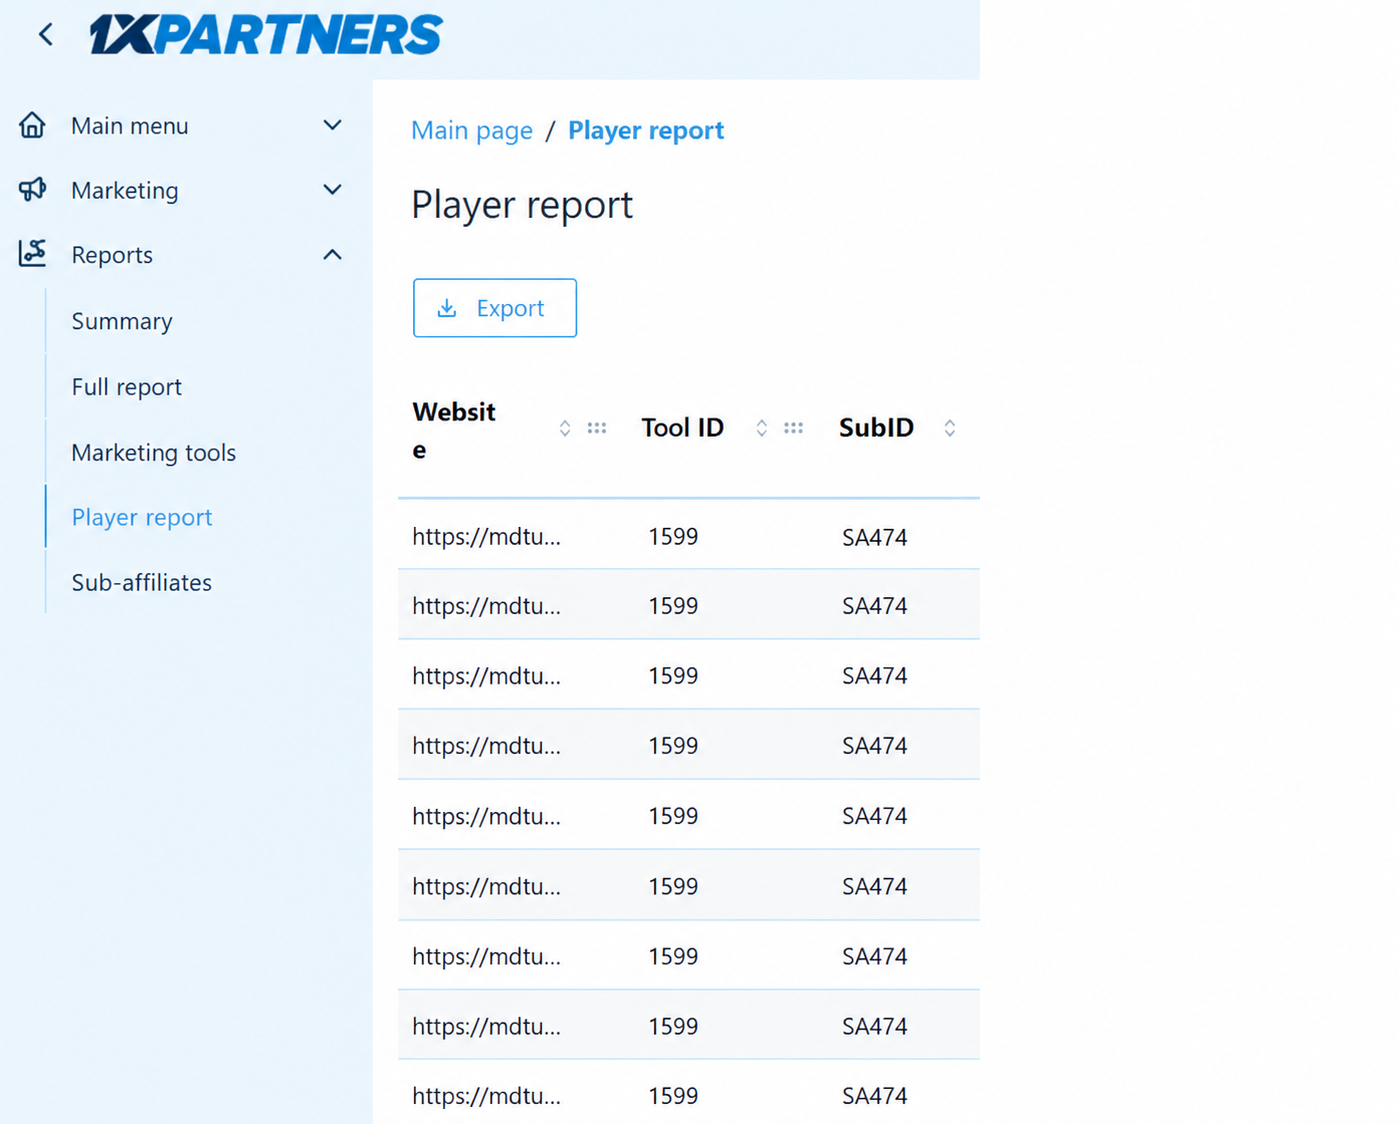Open the Website column drag handle dots
This screenshot has height=1124, width=1399.
pos(597,428)
